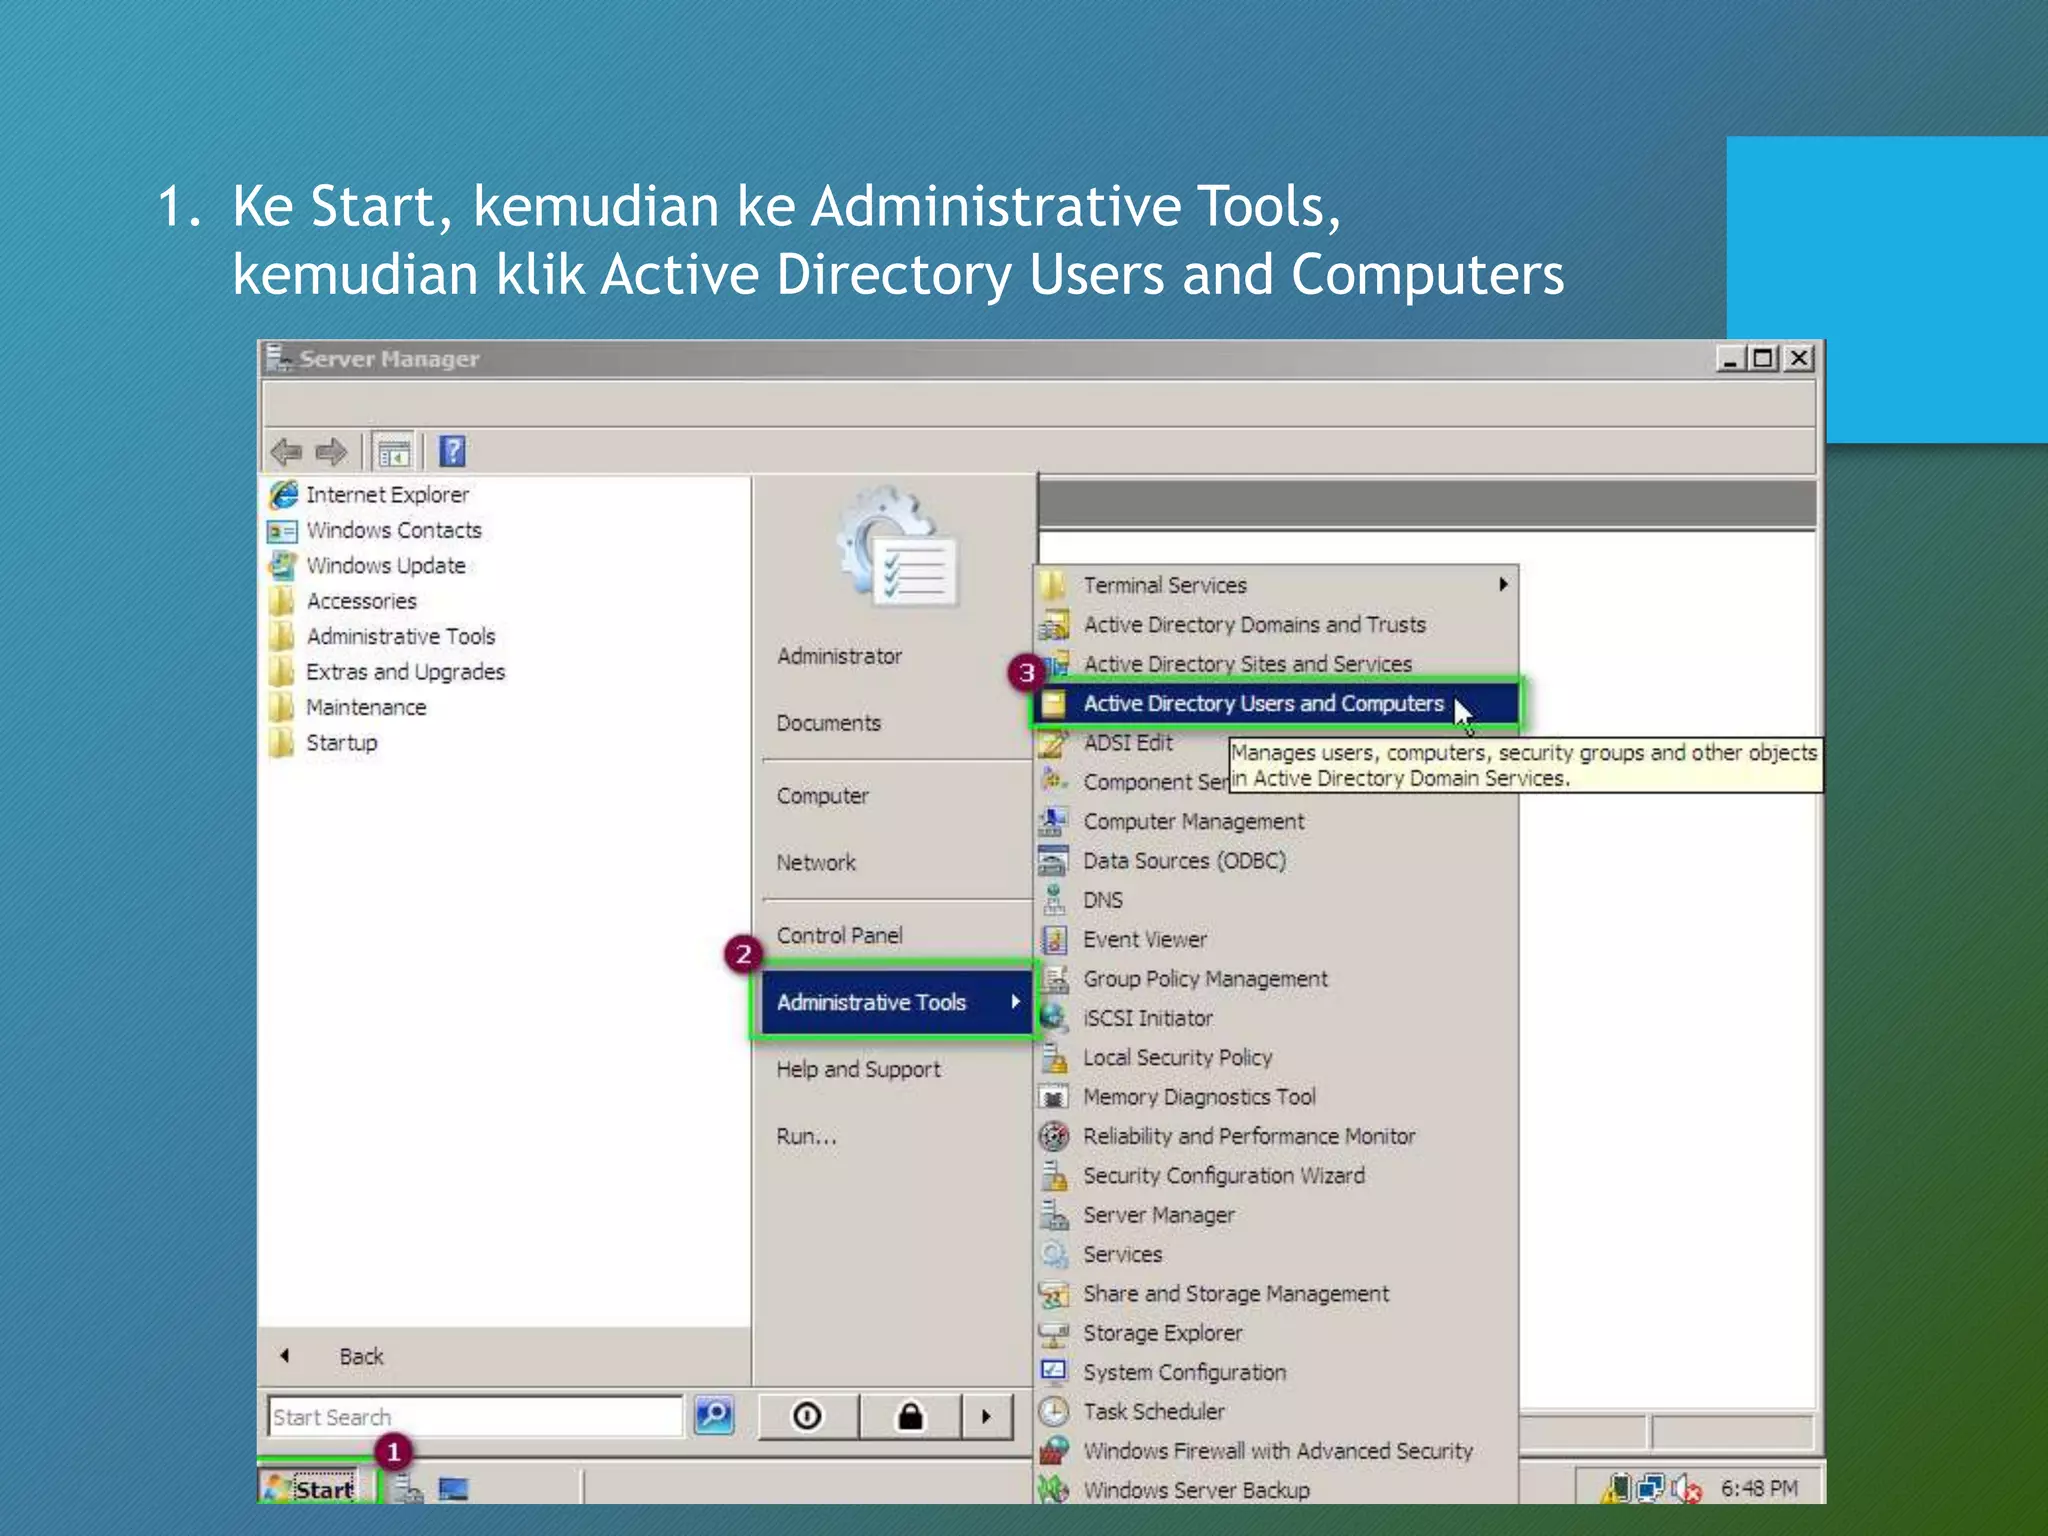Open the blue Help question mark icon
Image resolution: width=2048 pixels, height=1536 pixels.
(x=452, y=452)
